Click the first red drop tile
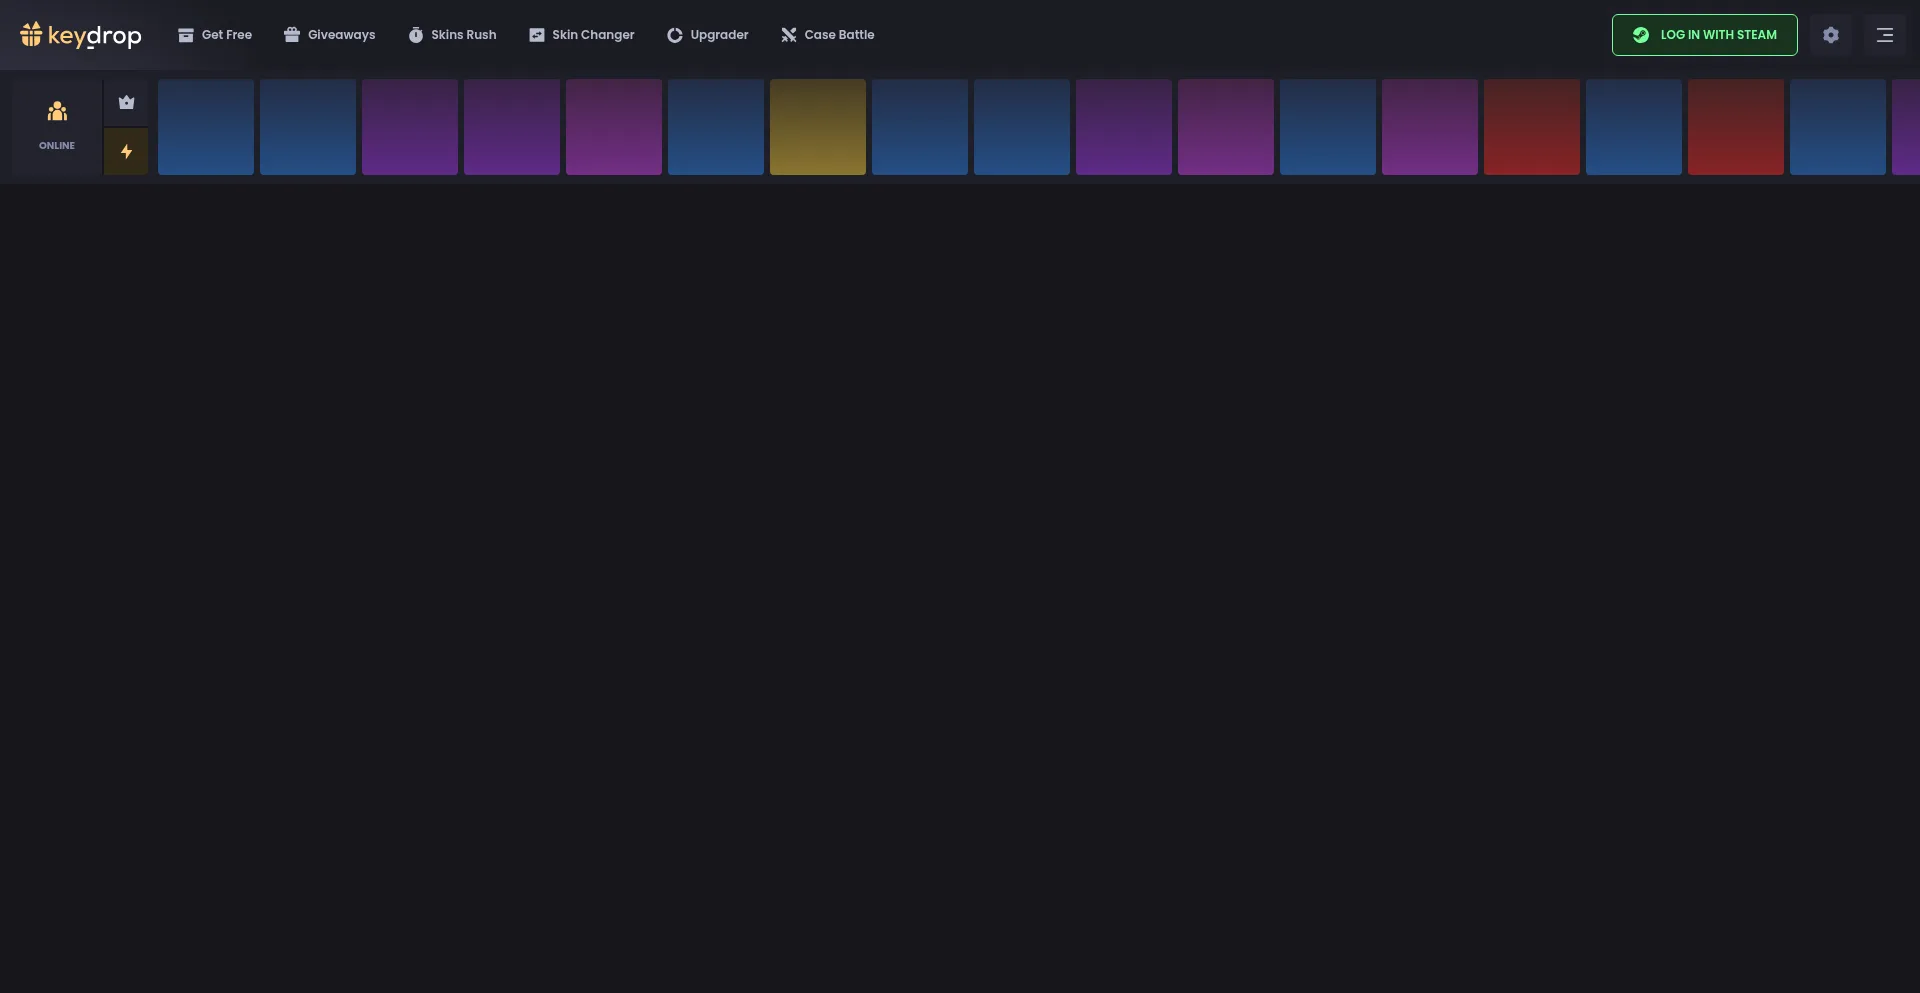The width and height of the screenshot is (1920, 993). point(1532,127)
